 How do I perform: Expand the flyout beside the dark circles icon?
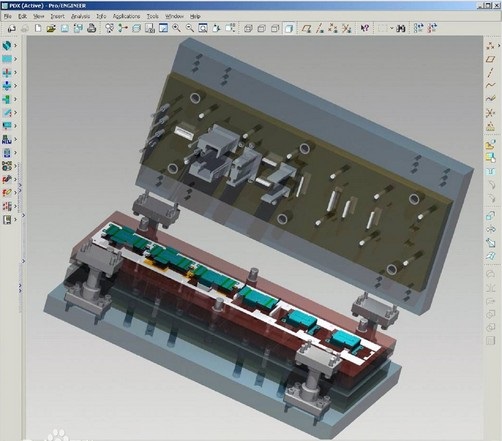[x=15, y=166]
